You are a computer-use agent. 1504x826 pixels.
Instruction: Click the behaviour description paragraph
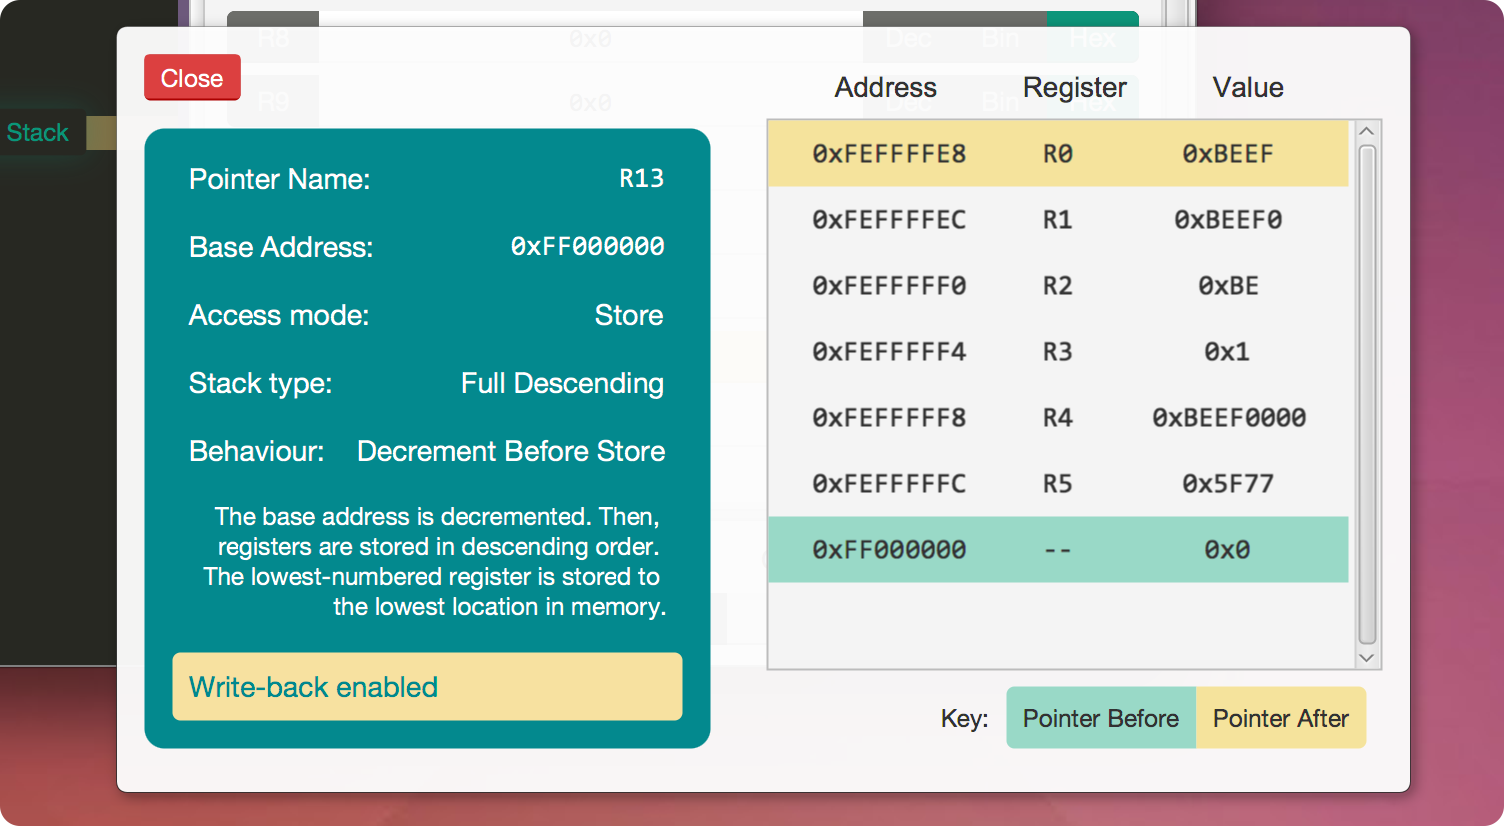click(x=435, y=562)
